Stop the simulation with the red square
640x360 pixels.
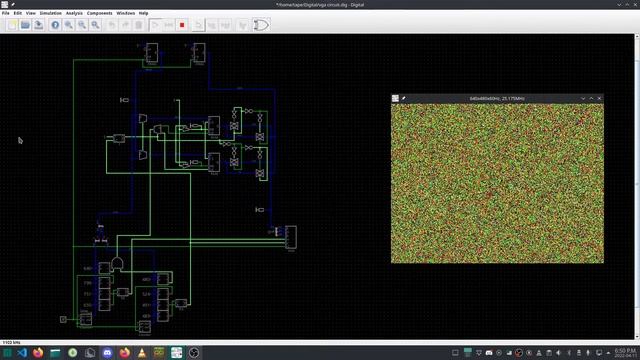[182, 25]
